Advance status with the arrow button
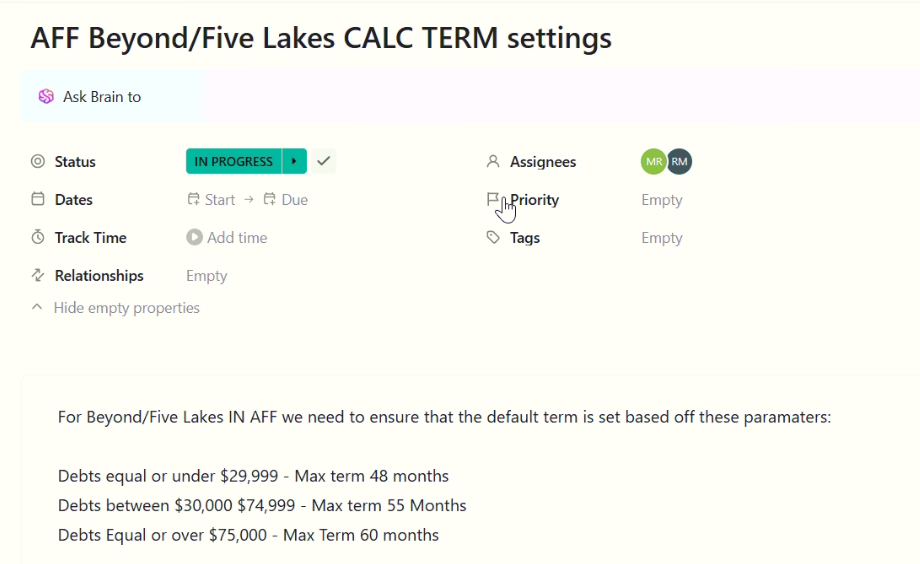The image size is (920, 564). (x=294, y=161)
